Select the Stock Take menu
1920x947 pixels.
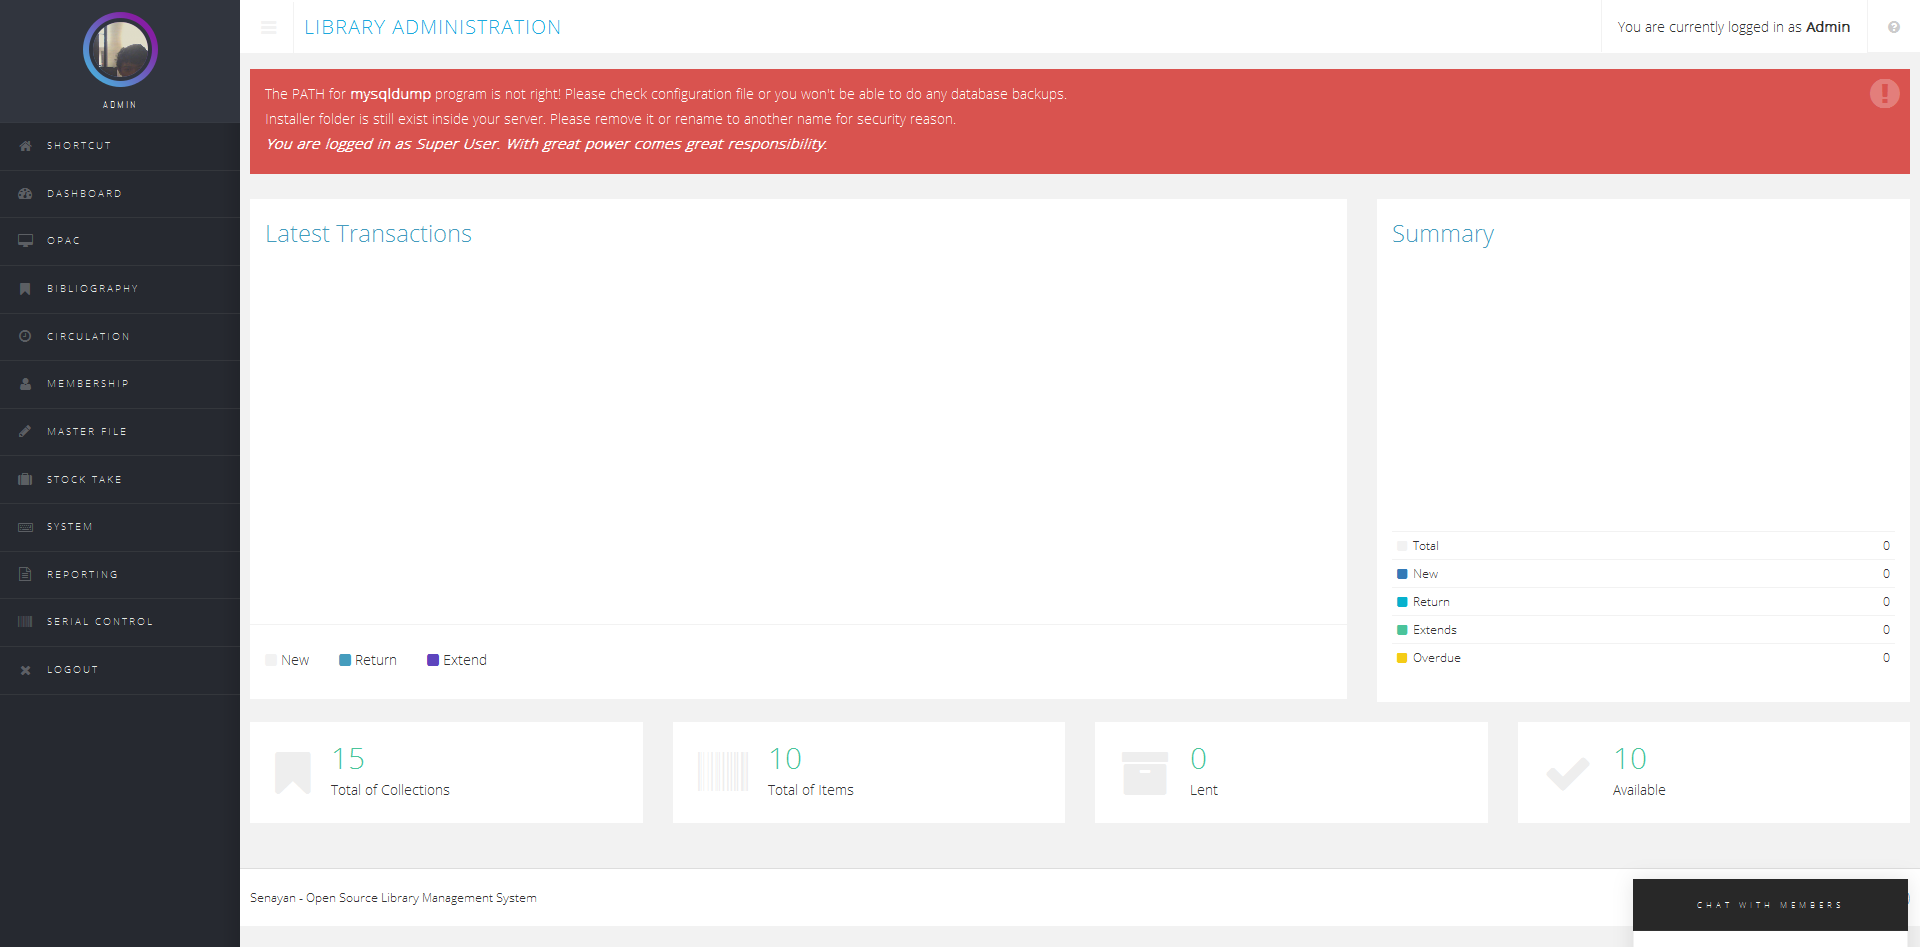pos(84,480)
